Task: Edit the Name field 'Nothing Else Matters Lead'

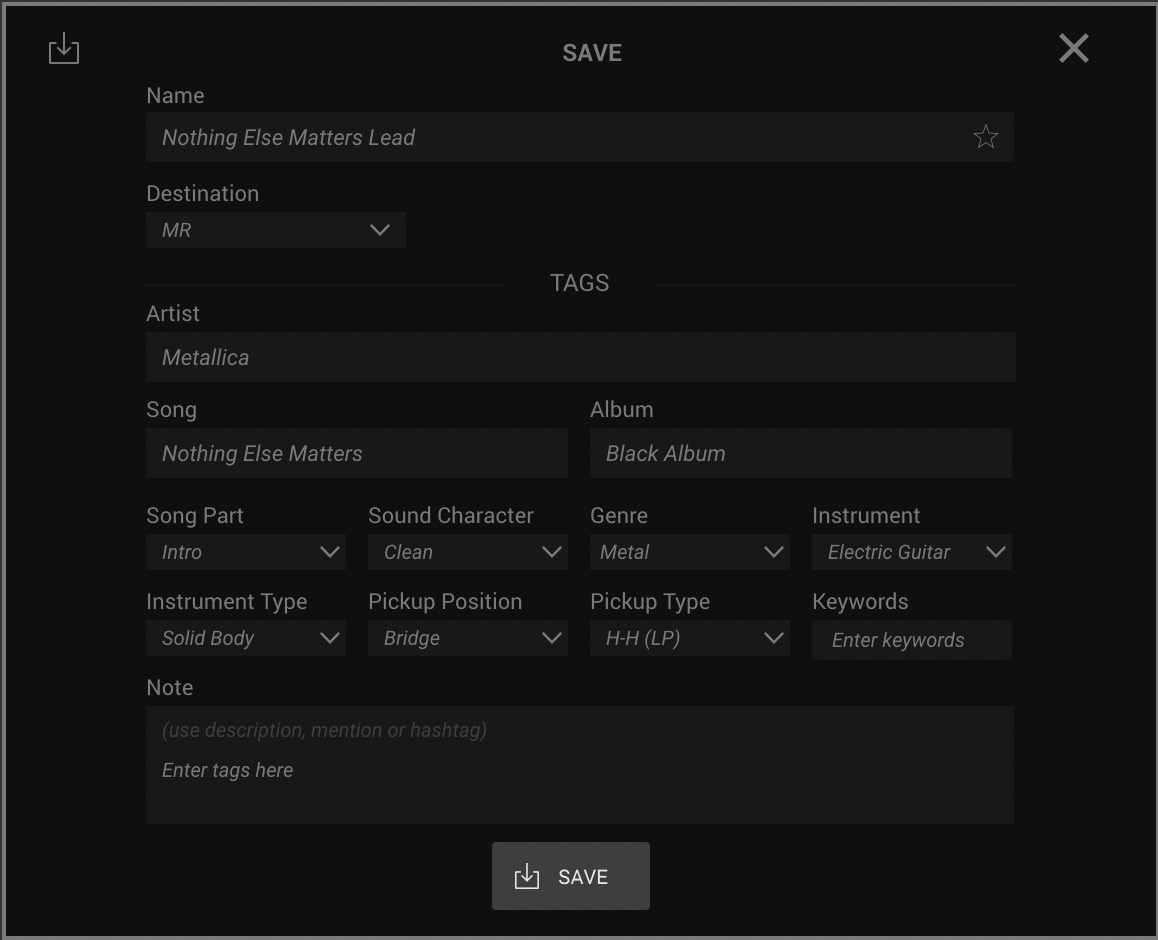Action: [x=580, y=137]
